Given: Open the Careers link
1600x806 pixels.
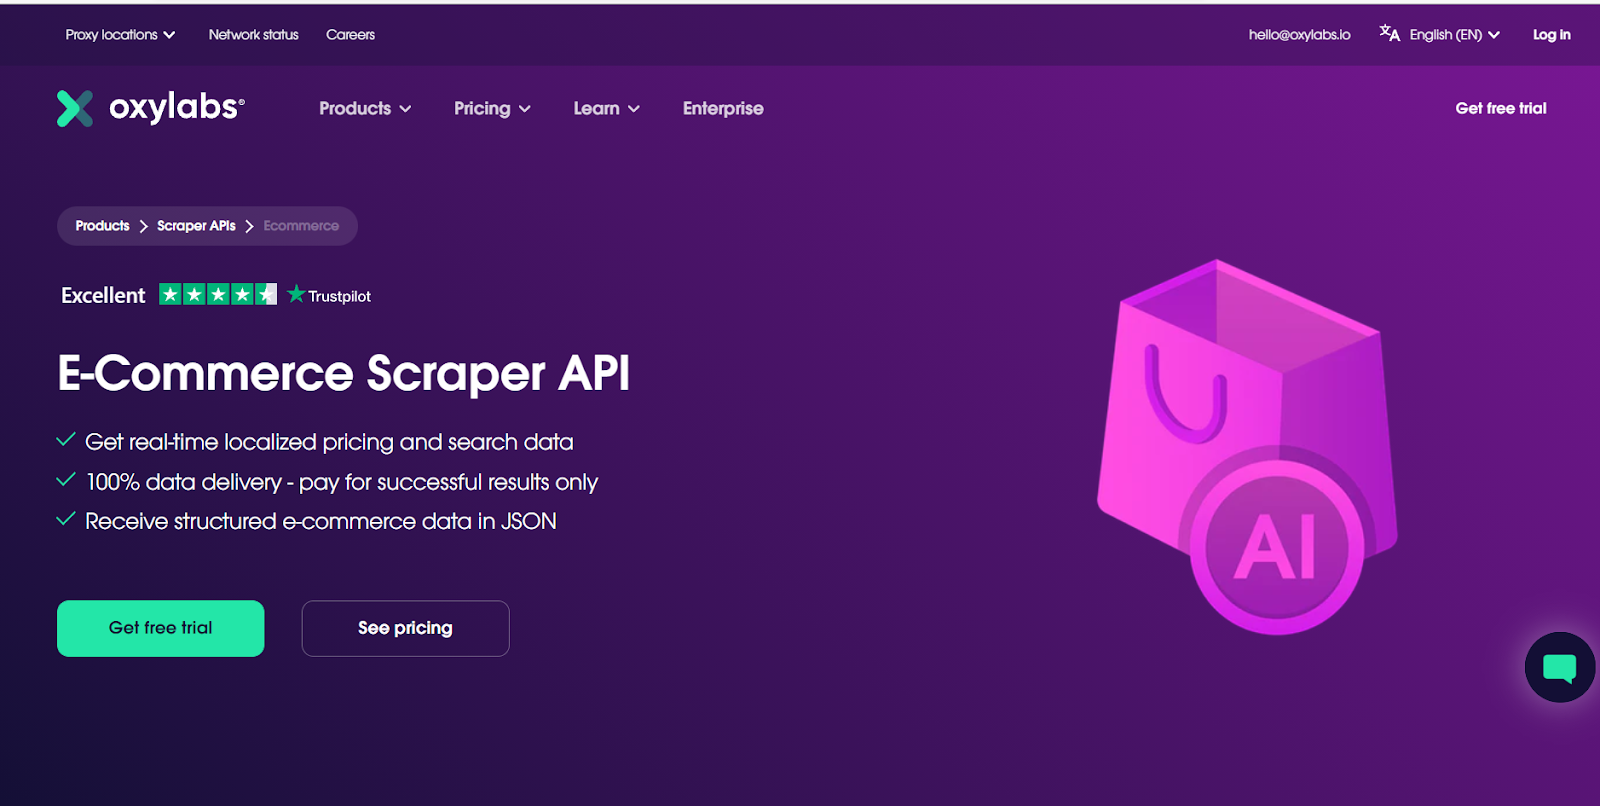Looking at the screenshot, I should tap(350, 34).
